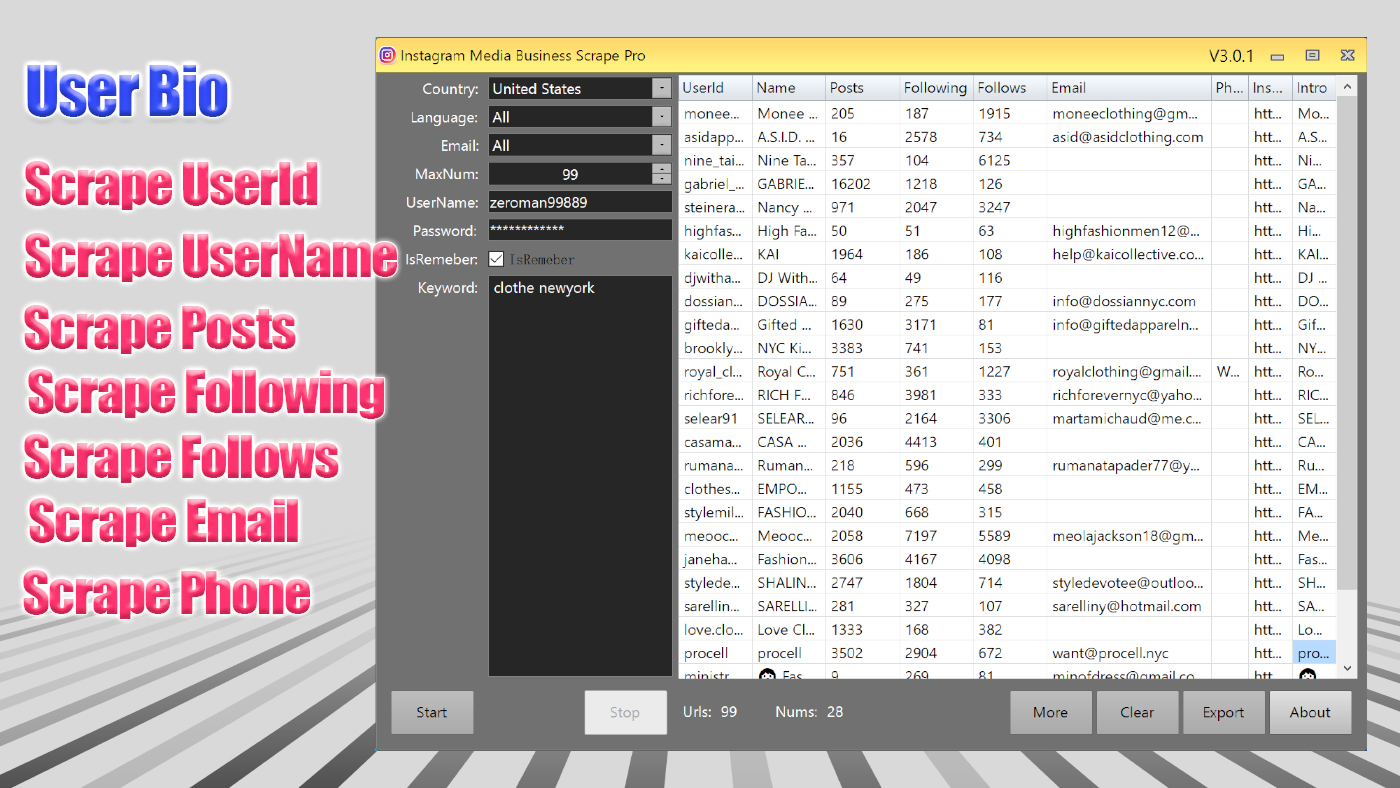The width and height of the screenshot is (1400, 788).
Task: Select the following value 7197
Action: (936, 536)
